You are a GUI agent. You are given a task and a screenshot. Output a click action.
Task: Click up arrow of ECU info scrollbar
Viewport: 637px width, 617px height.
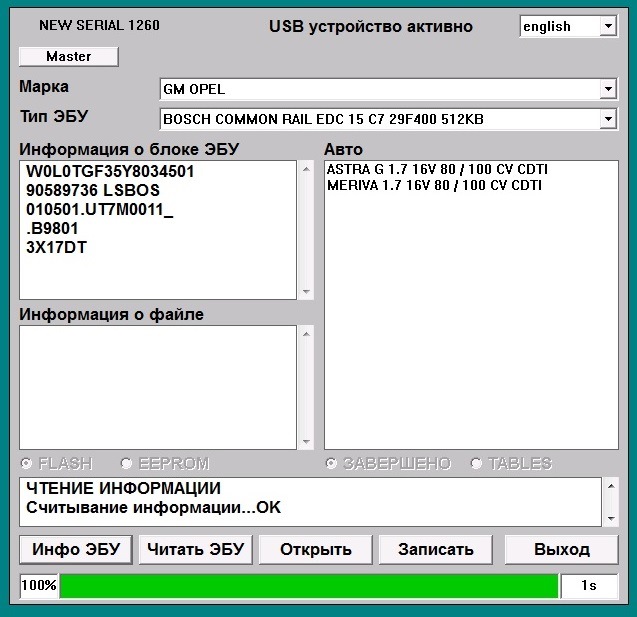click(x=306, y=169)
